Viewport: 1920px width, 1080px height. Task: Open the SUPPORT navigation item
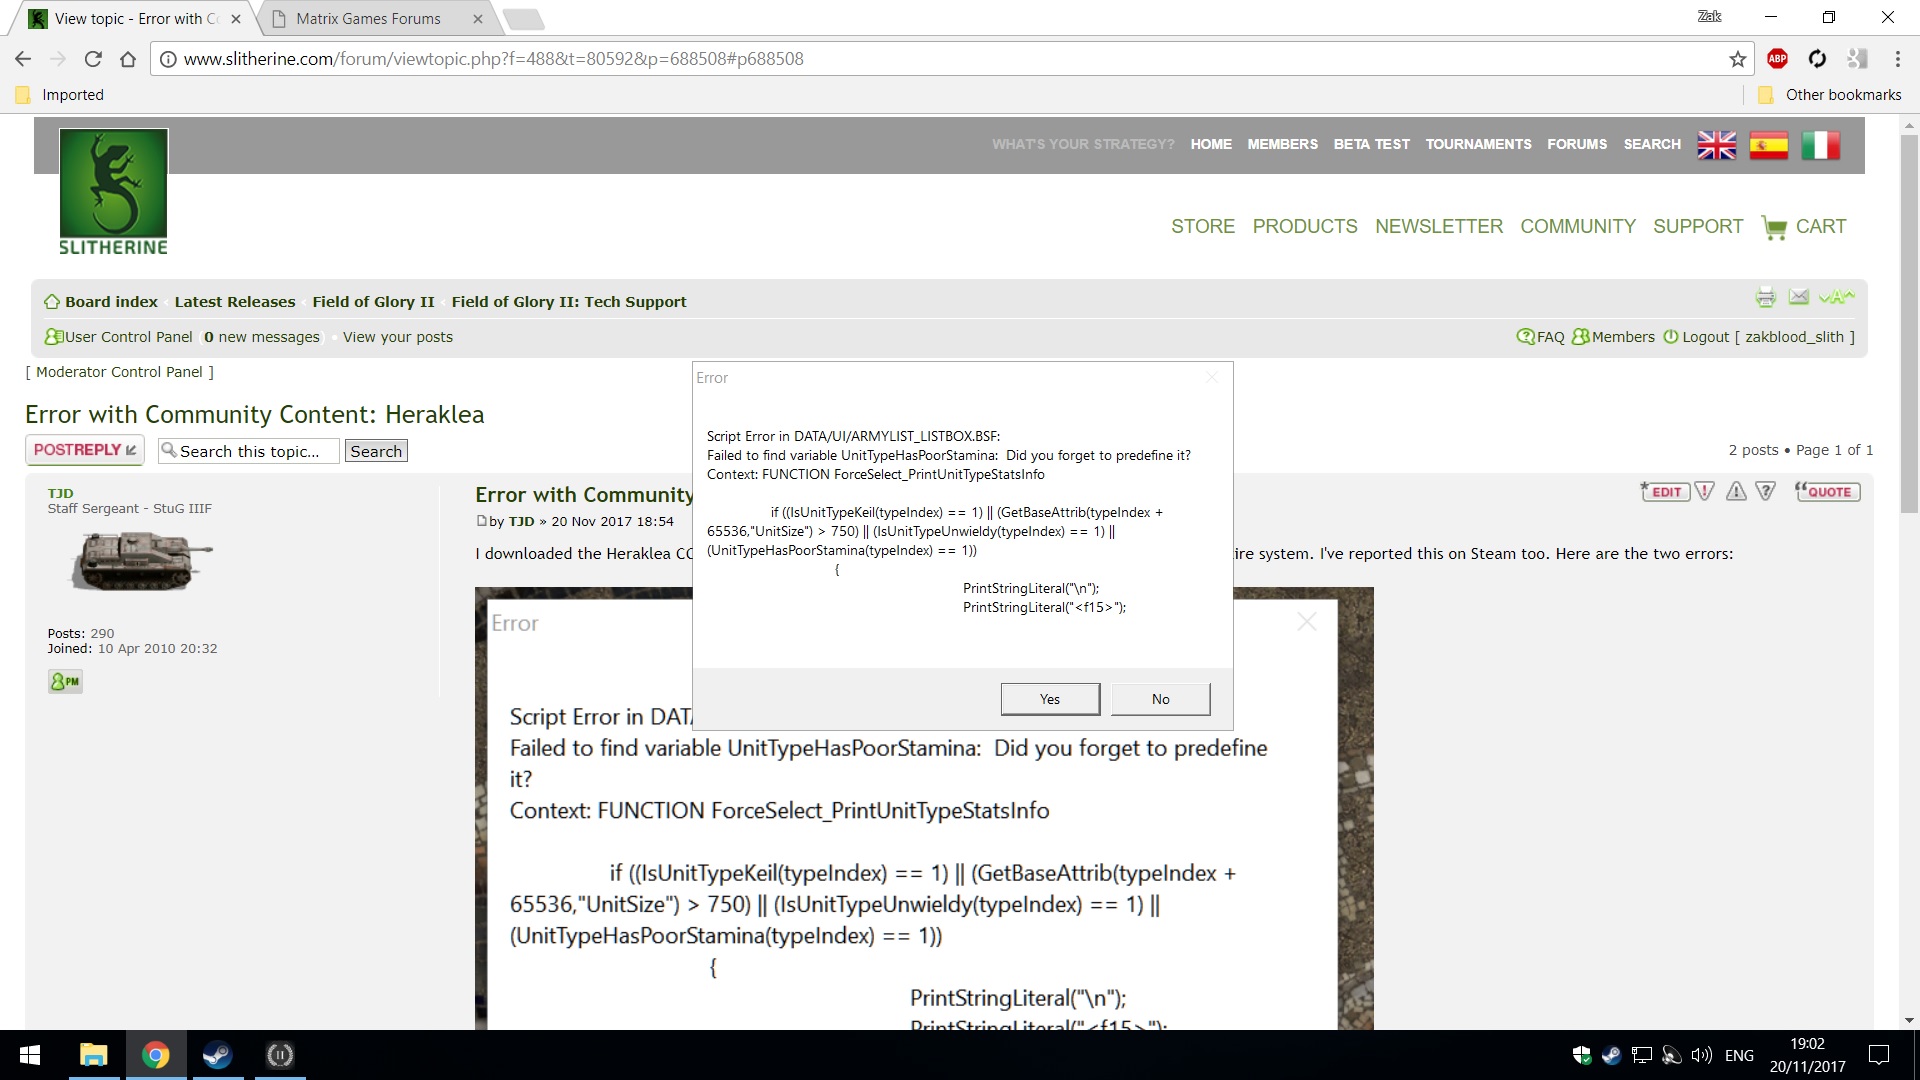pyautogui.click(x=1698, y=226)
